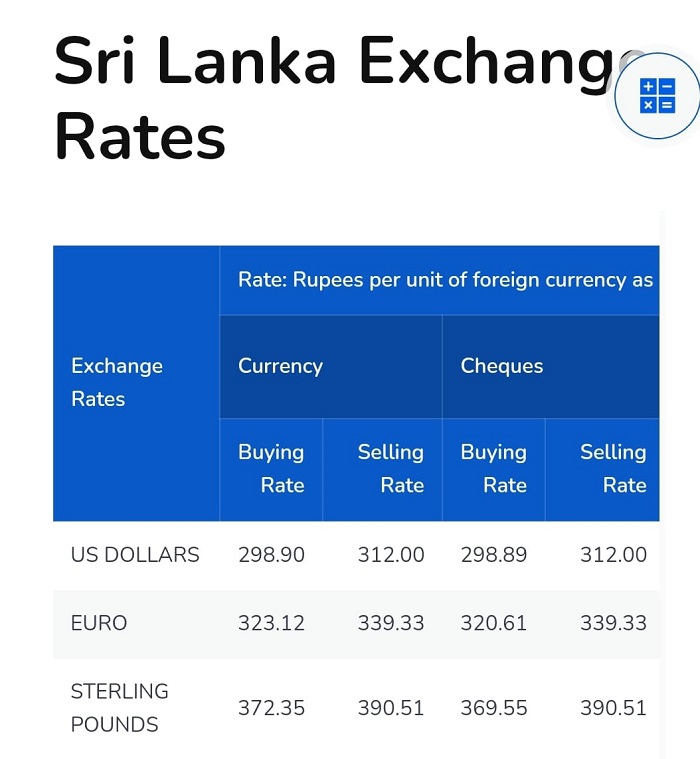The width and height of the screenshot is (700, 759).
Task: Click Euro currency buying rate 323.12
Action: [271, 623]
